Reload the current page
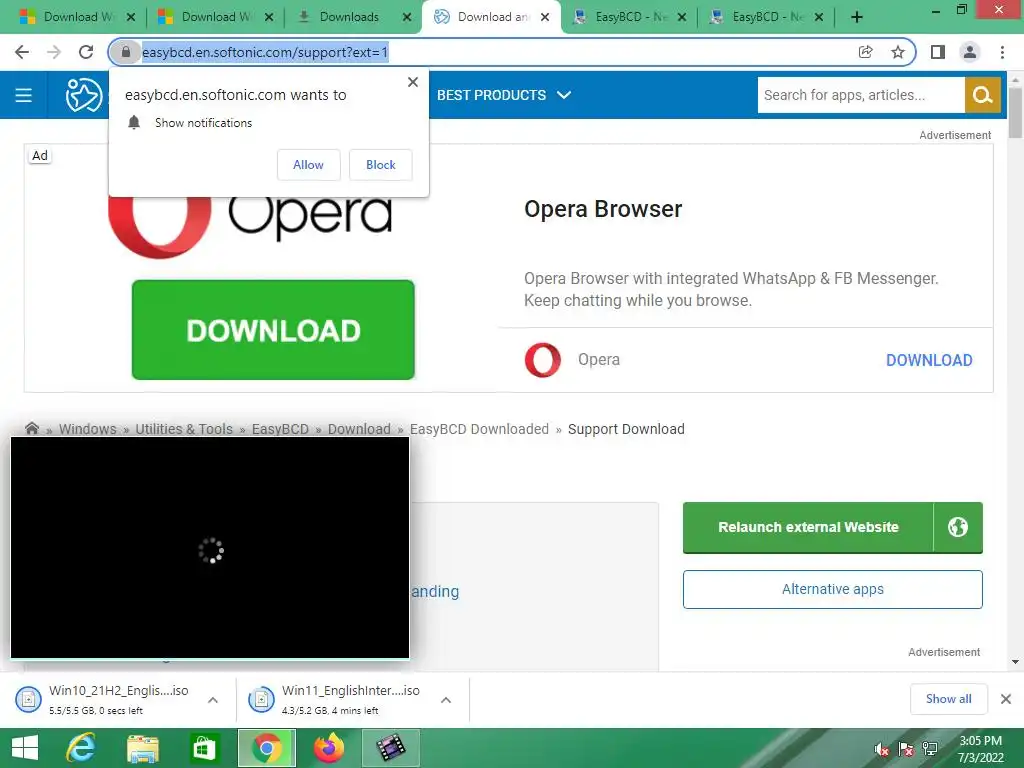 pos(86,52)
